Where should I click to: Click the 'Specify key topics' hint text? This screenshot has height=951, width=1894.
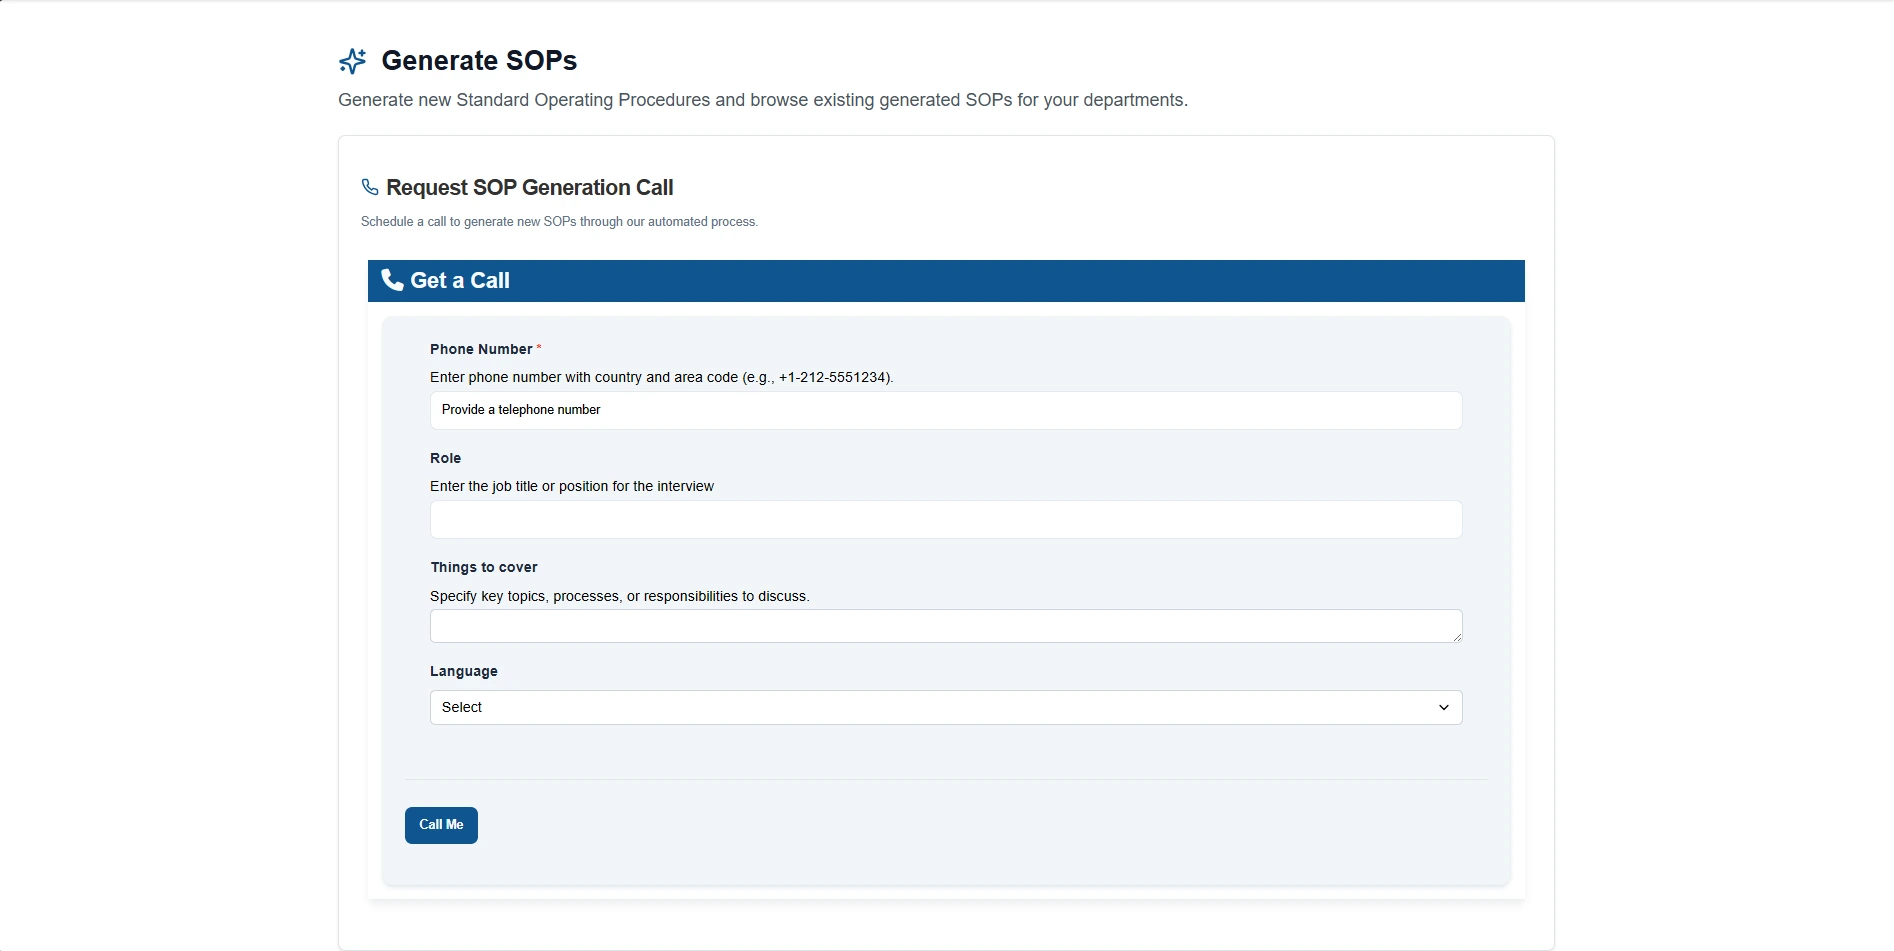point(620,596)
